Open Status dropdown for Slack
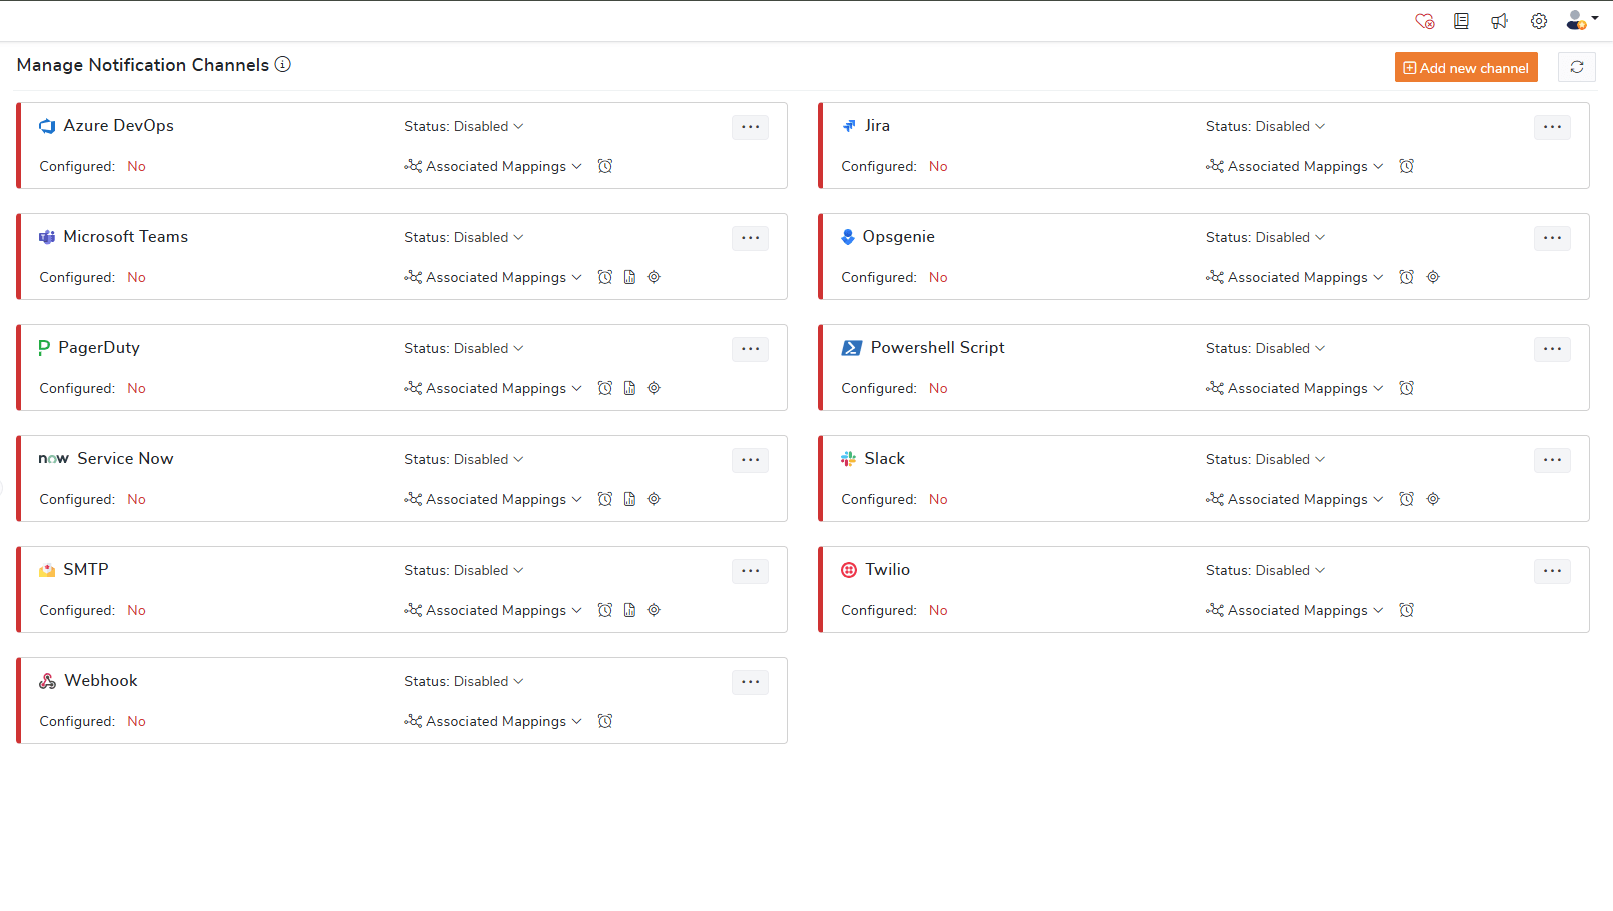This screenshot has width=1613, height=911. (x=1266, y=459)
